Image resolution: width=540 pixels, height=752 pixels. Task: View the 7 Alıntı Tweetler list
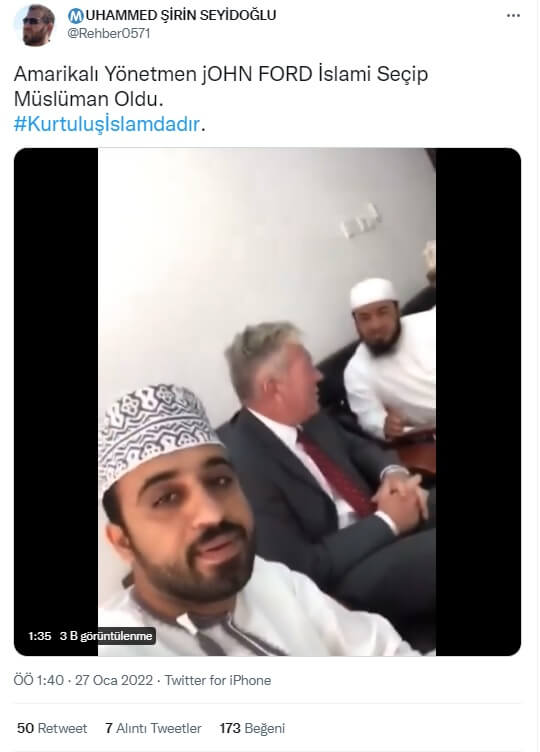point(153,728)
